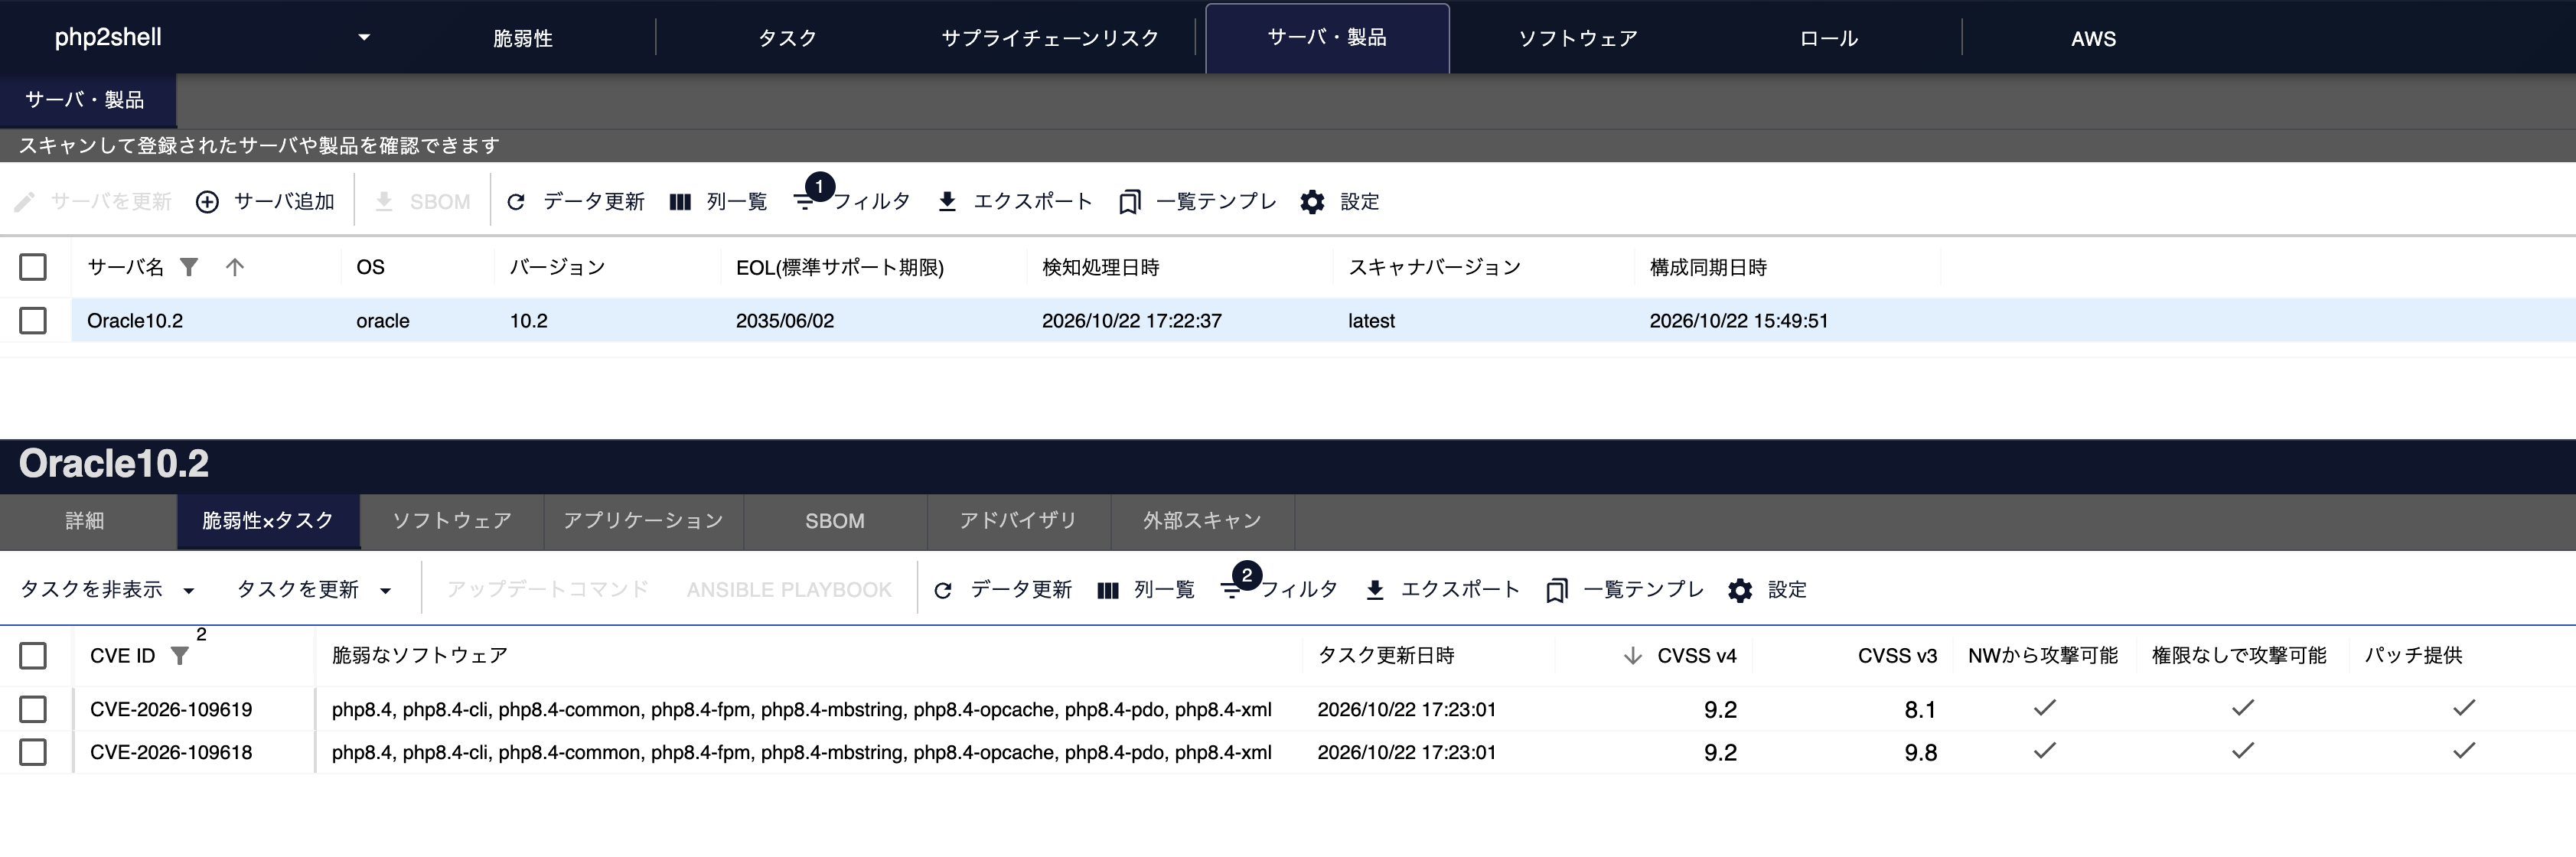The width and height of the screenshot is (2576, 857).
Task: Open the 列一覧 columns icon in the vulnerability toolbar
Action: coord(1107,590)
